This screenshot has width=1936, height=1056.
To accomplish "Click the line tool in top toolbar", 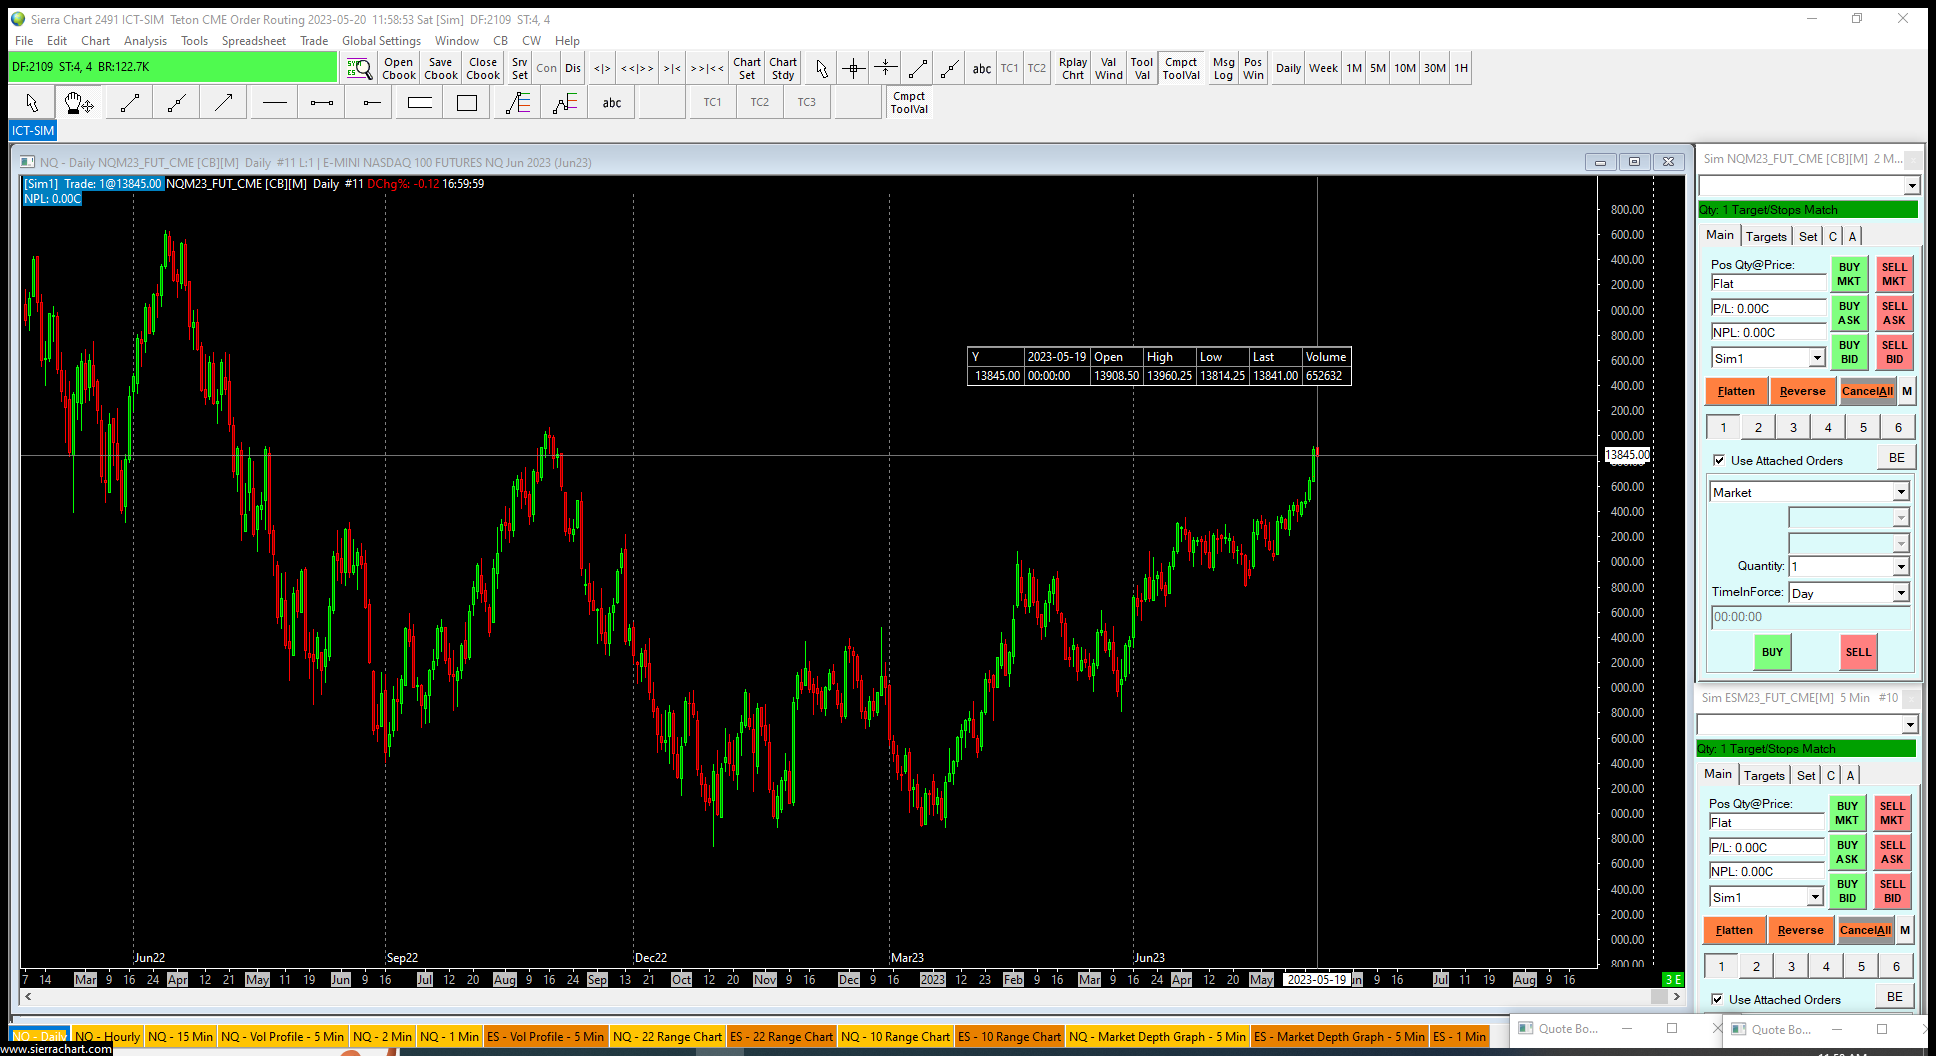I will [x=917, y=68].
